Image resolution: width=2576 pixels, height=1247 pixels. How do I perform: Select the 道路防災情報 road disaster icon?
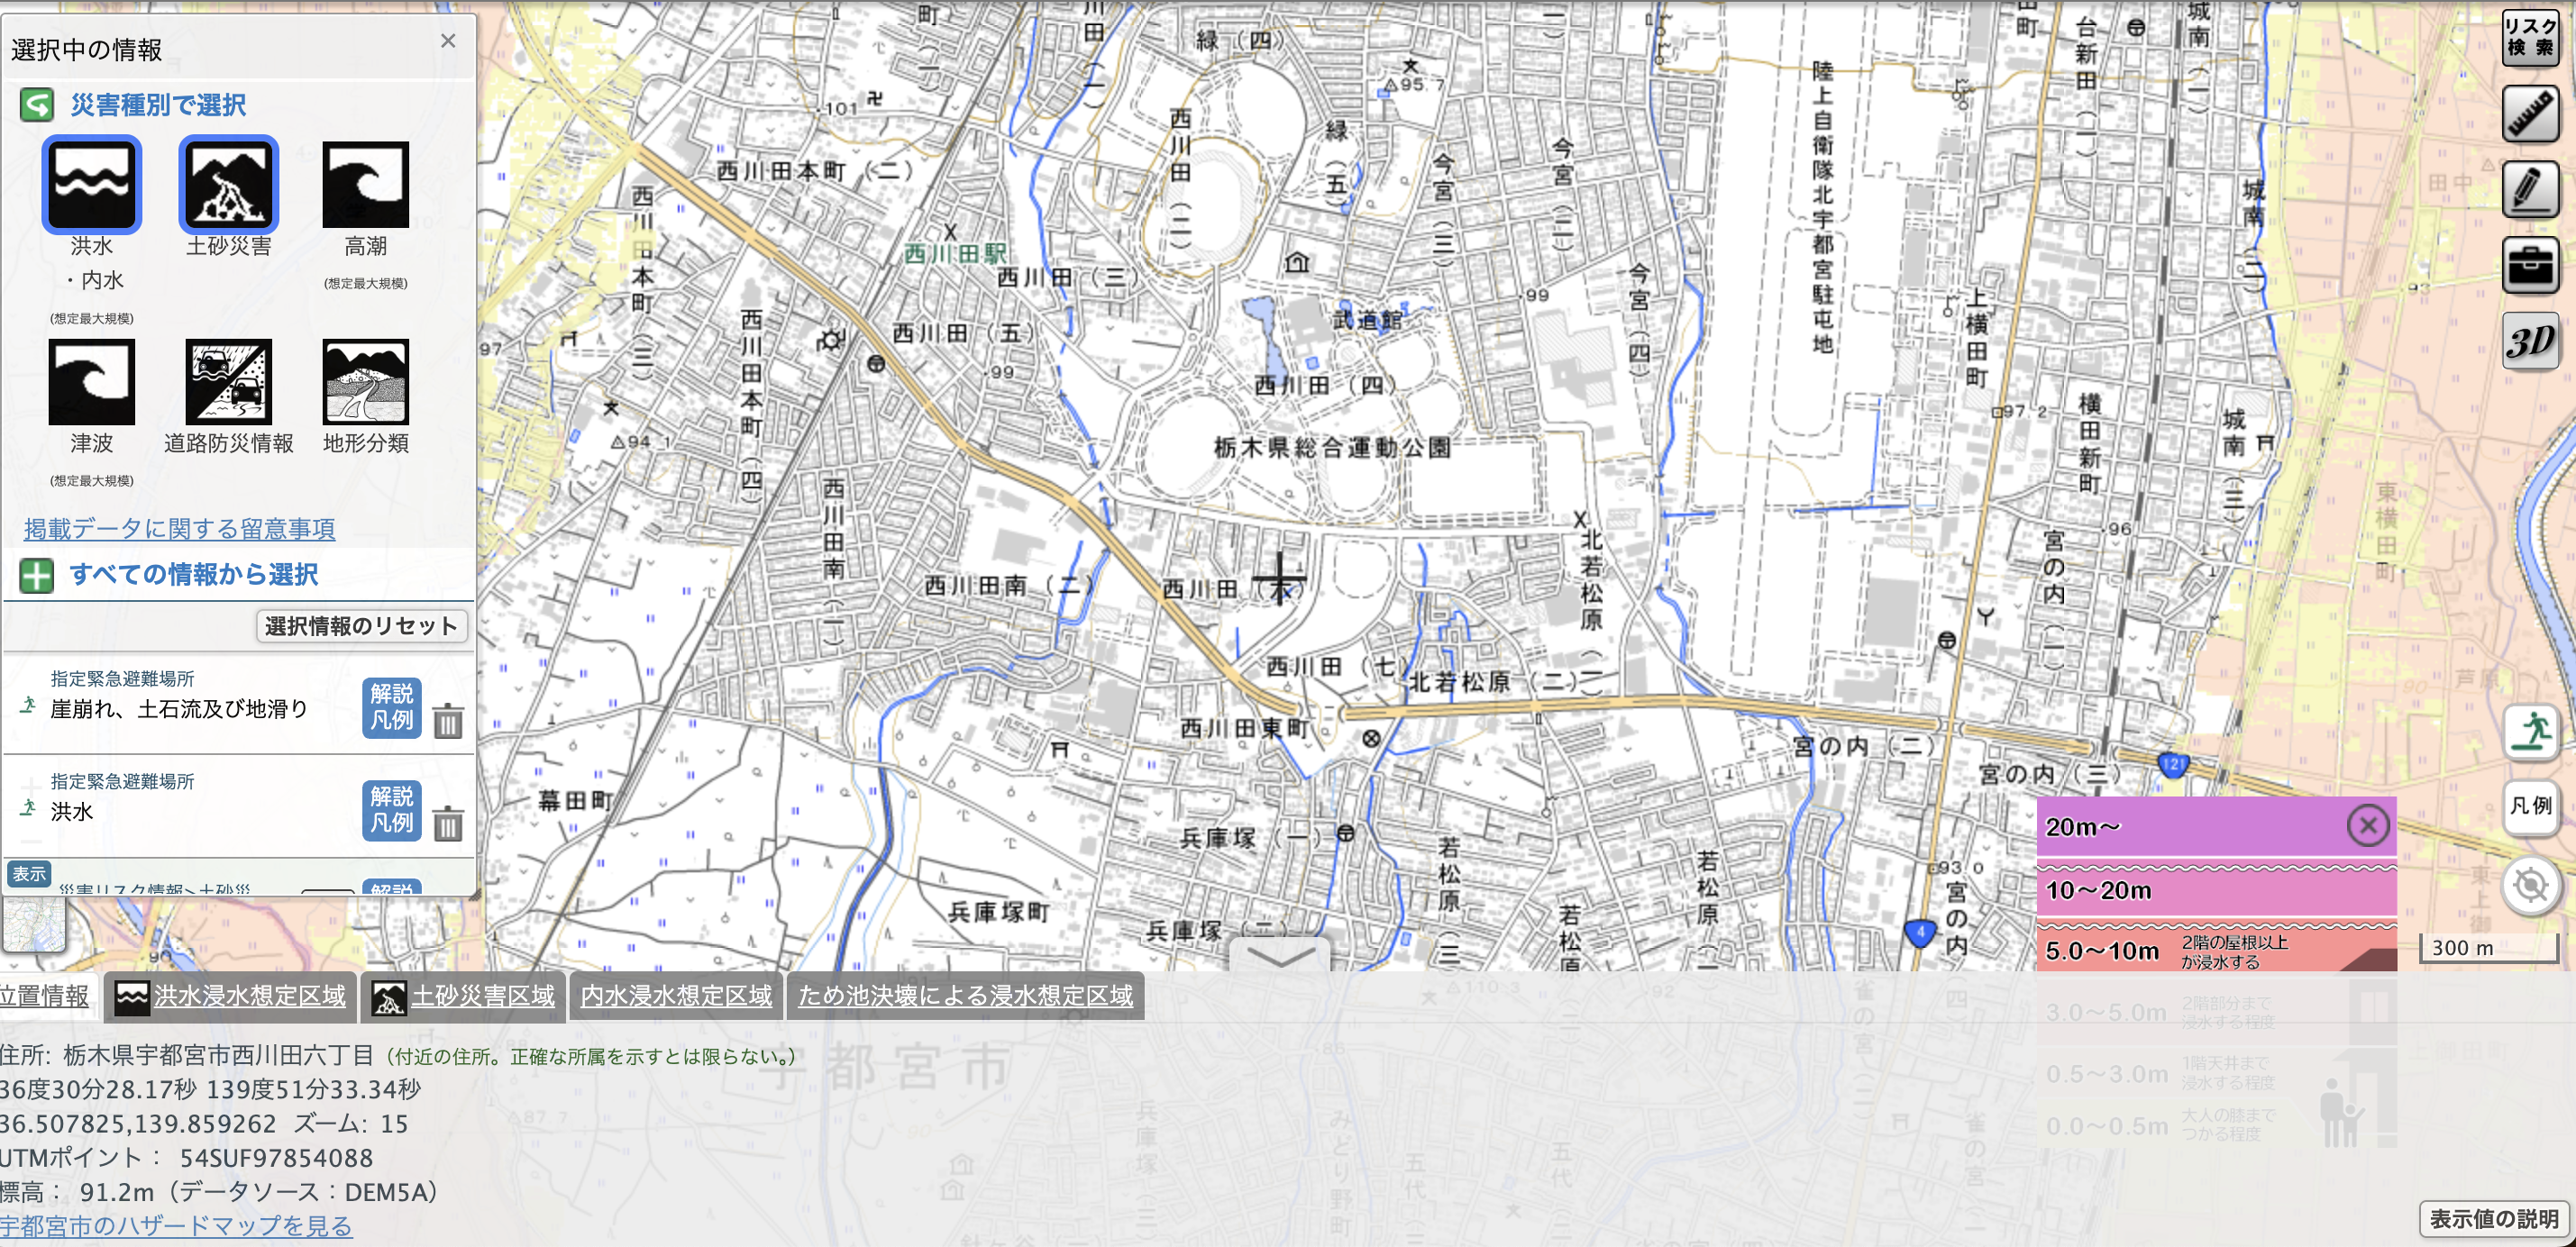(x=228, y=382)
